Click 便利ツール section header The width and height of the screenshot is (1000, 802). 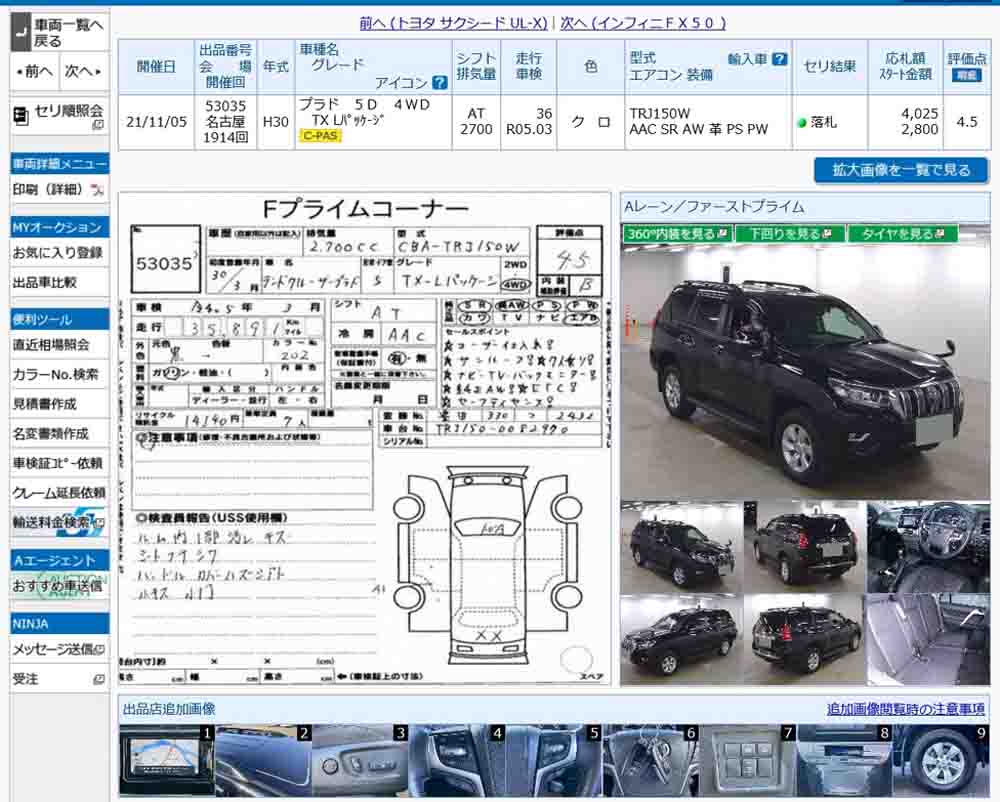click(x=60, y=319)
